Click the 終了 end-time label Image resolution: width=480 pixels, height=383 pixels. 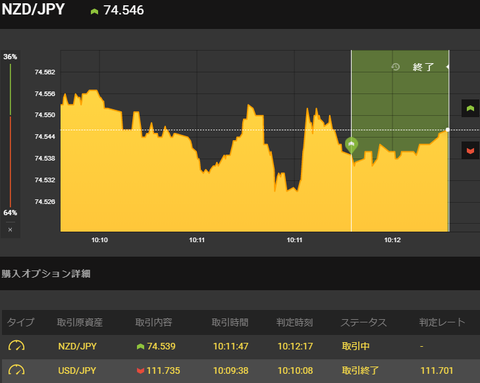tap(423, 67)
